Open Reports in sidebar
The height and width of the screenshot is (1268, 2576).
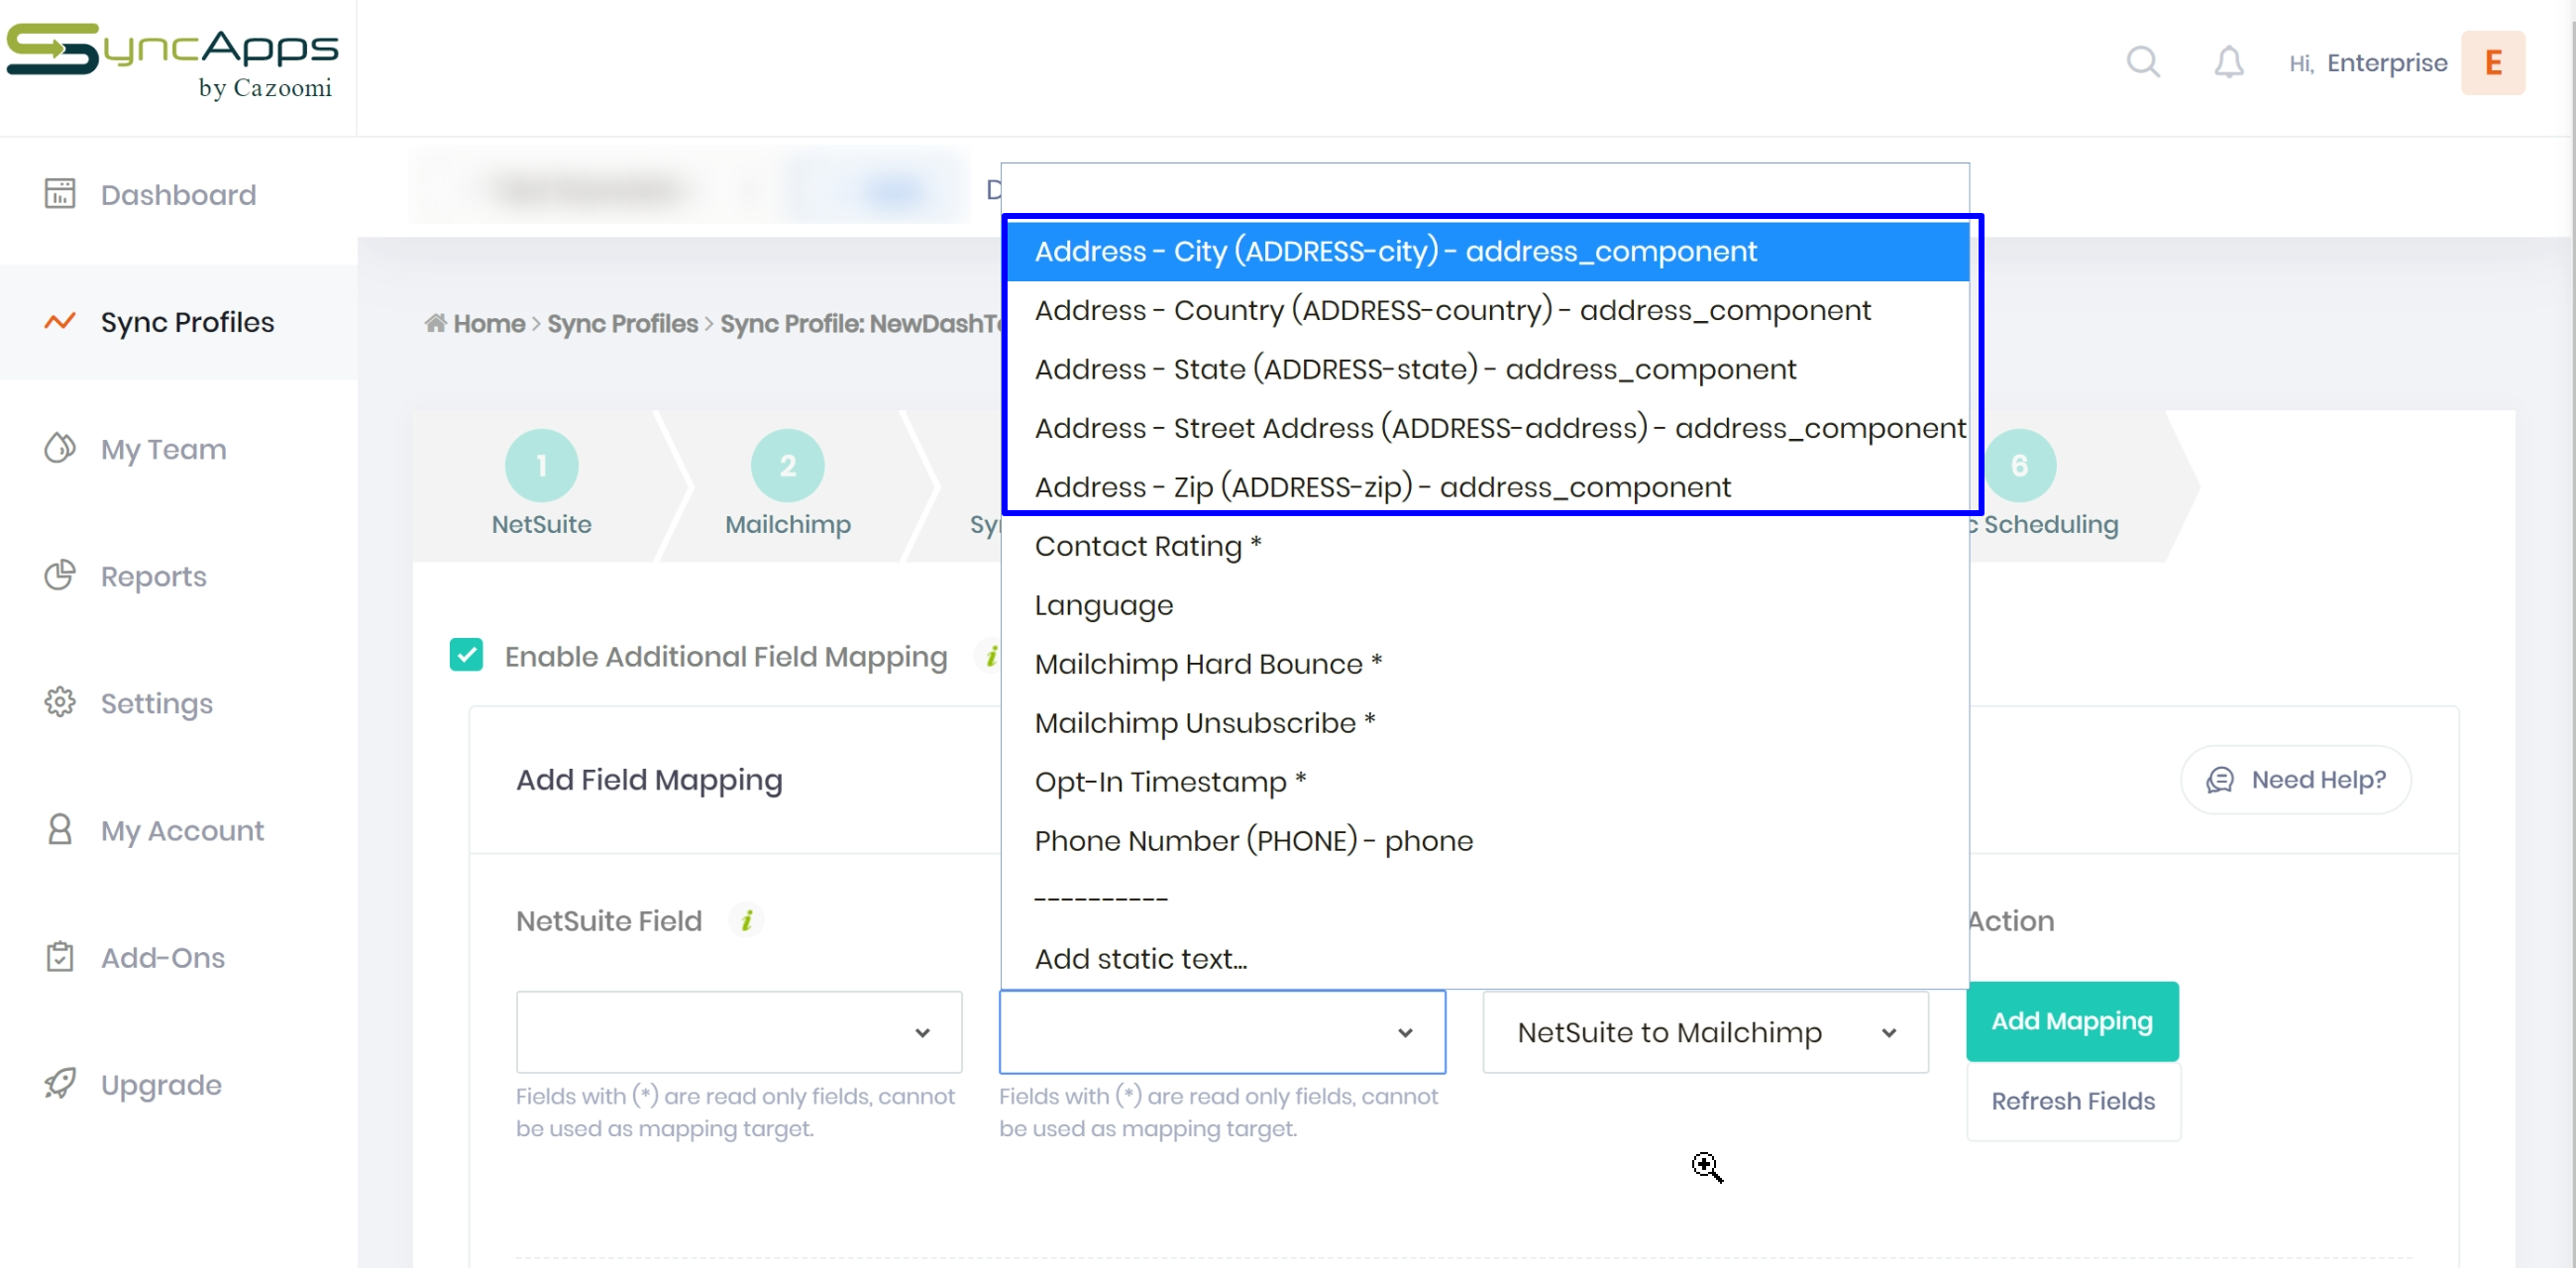[178, 576]
